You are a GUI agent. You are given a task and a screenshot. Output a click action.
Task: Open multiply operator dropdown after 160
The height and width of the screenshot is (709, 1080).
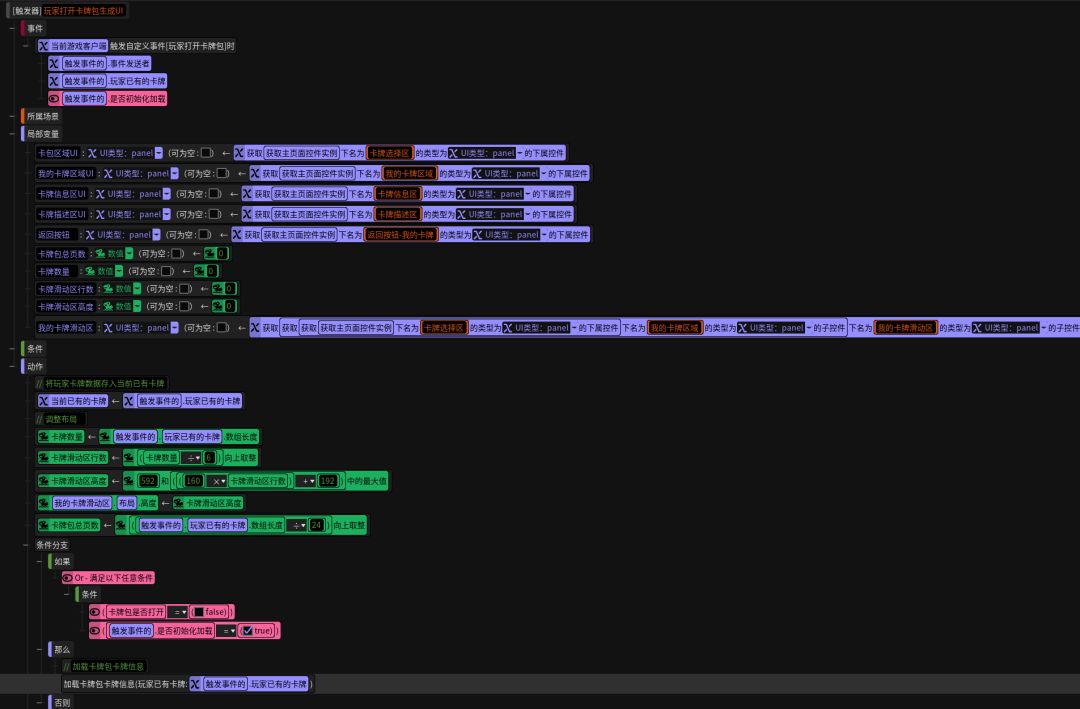click(x=218, y=481)
